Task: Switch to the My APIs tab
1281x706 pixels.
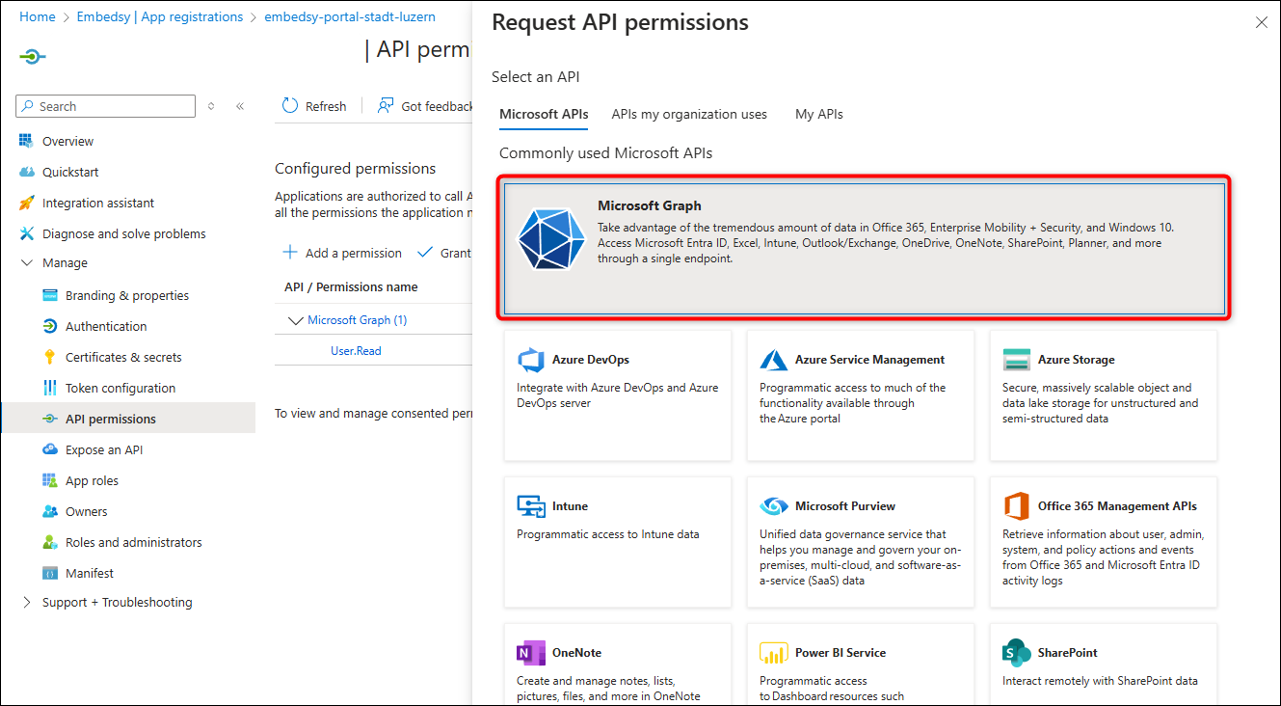Action: pos(819,113)
